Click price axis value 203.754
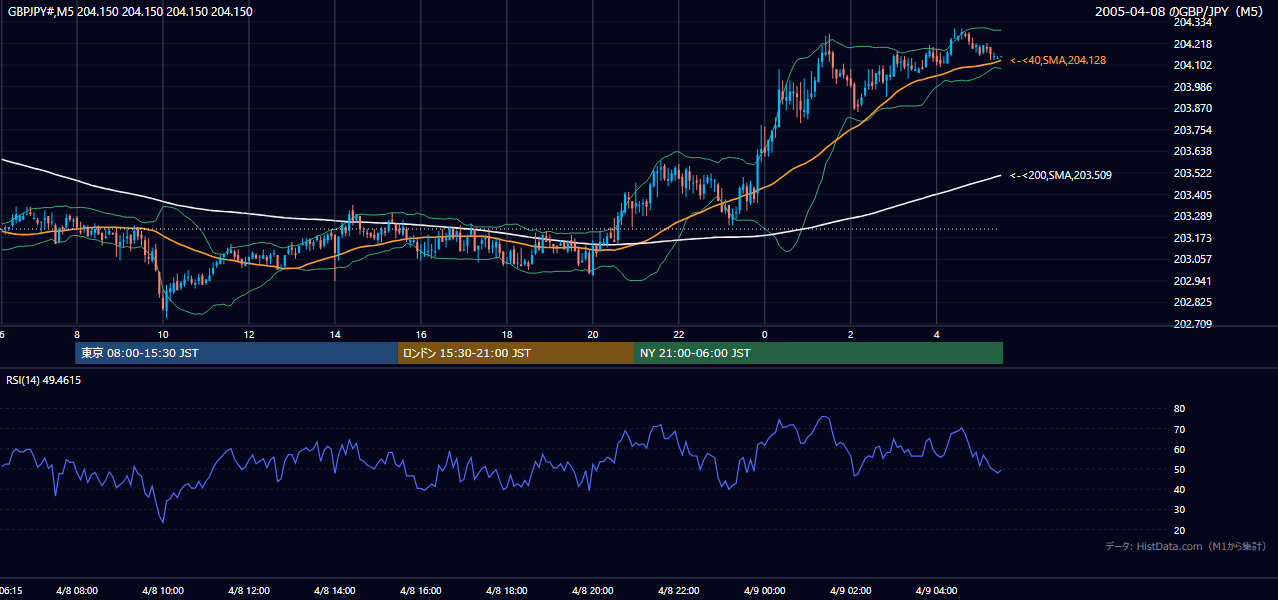 click(1193, 130)
